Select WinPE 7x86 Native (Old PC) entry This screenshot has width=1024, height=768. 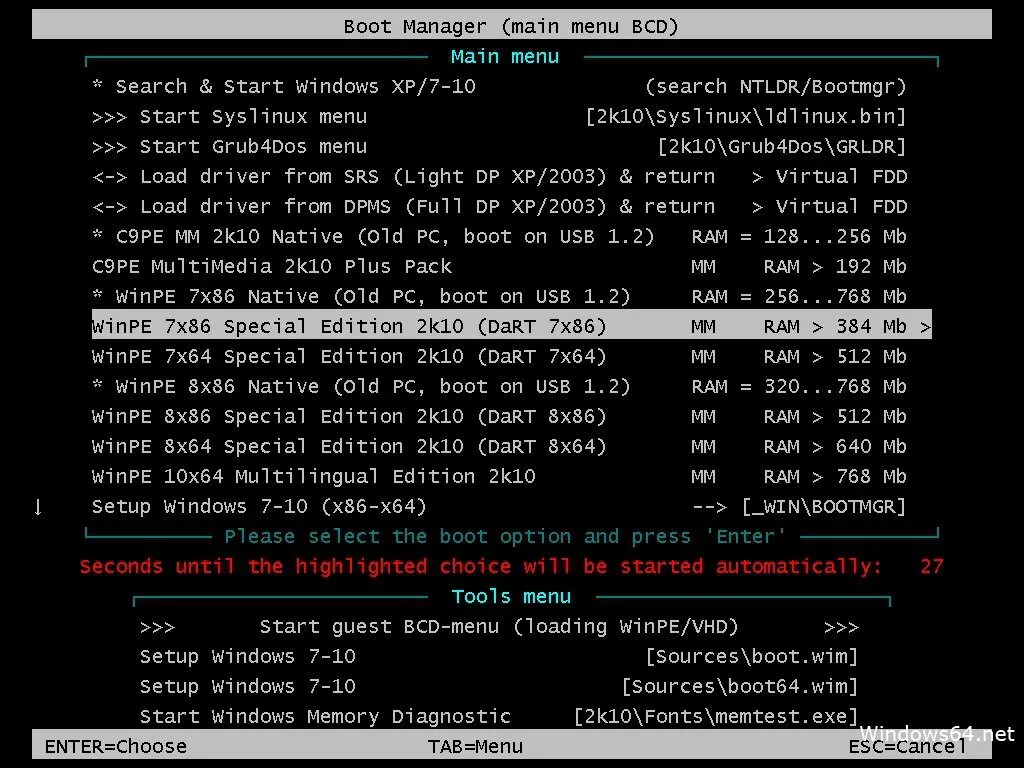(x=500, y=296)
